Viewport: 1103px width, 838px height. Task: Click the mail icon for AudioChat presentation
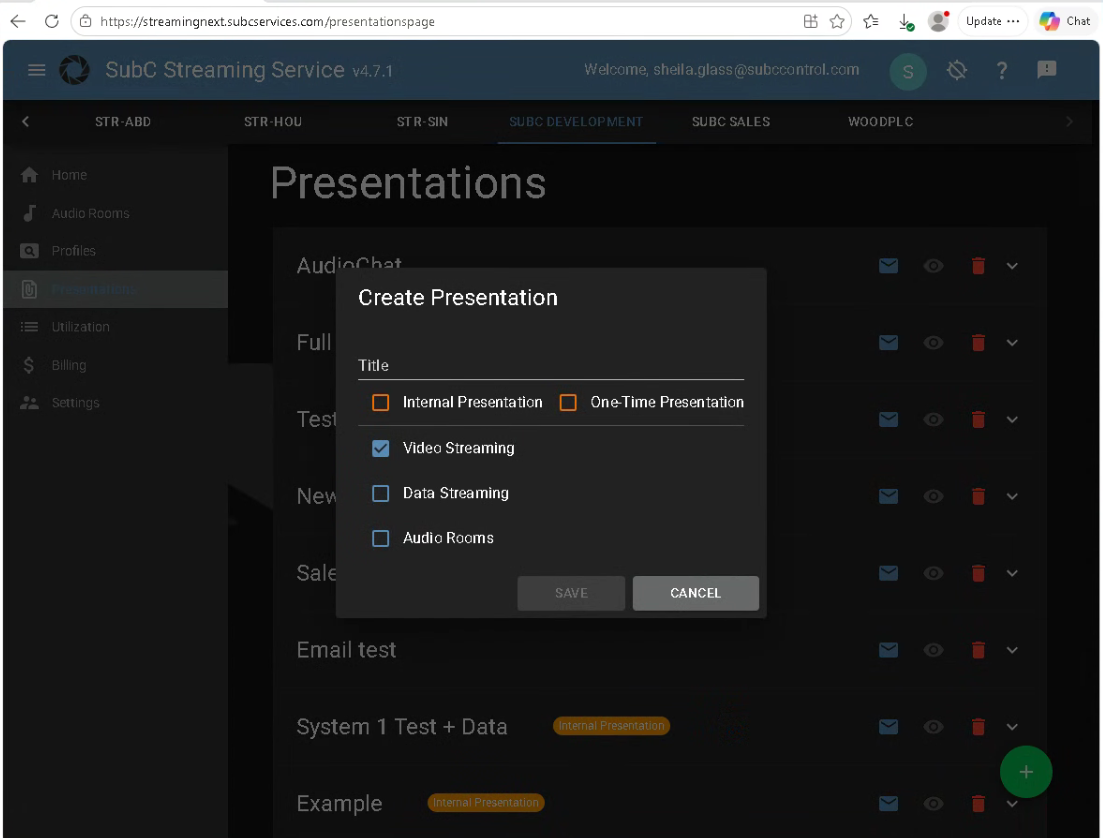888,266
